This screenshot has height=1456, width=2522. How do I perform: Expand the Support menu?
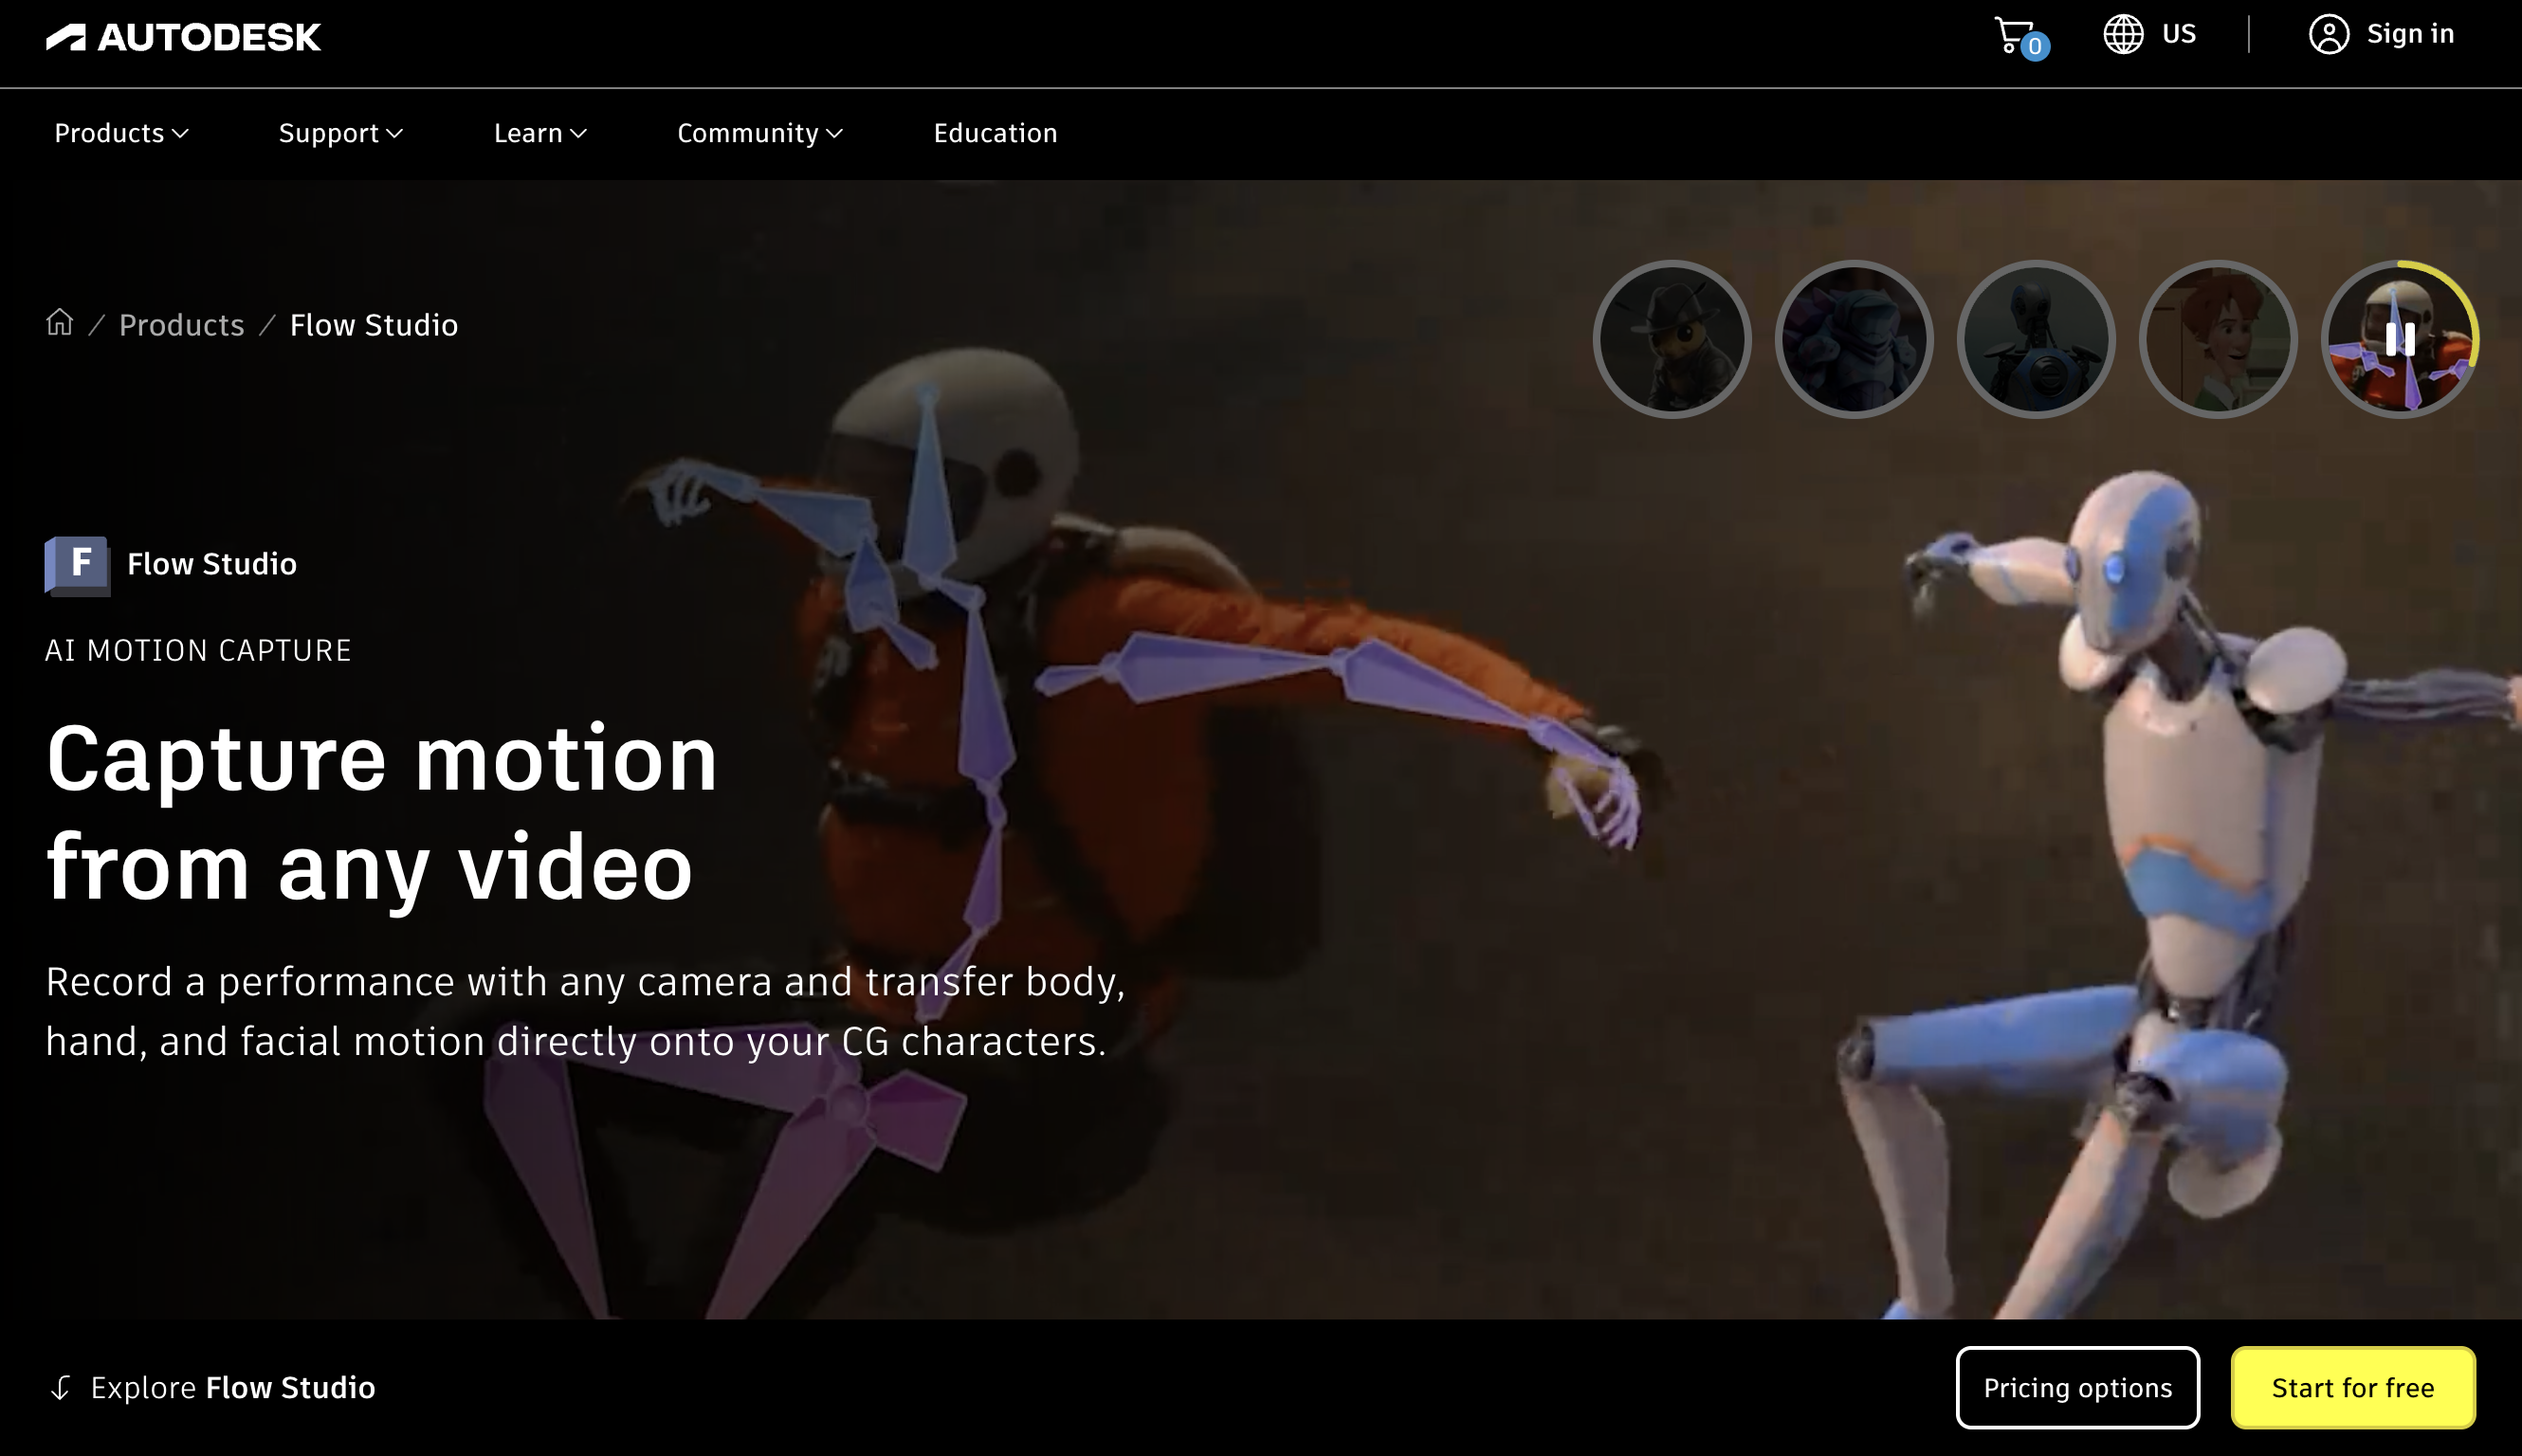point(340,133)
